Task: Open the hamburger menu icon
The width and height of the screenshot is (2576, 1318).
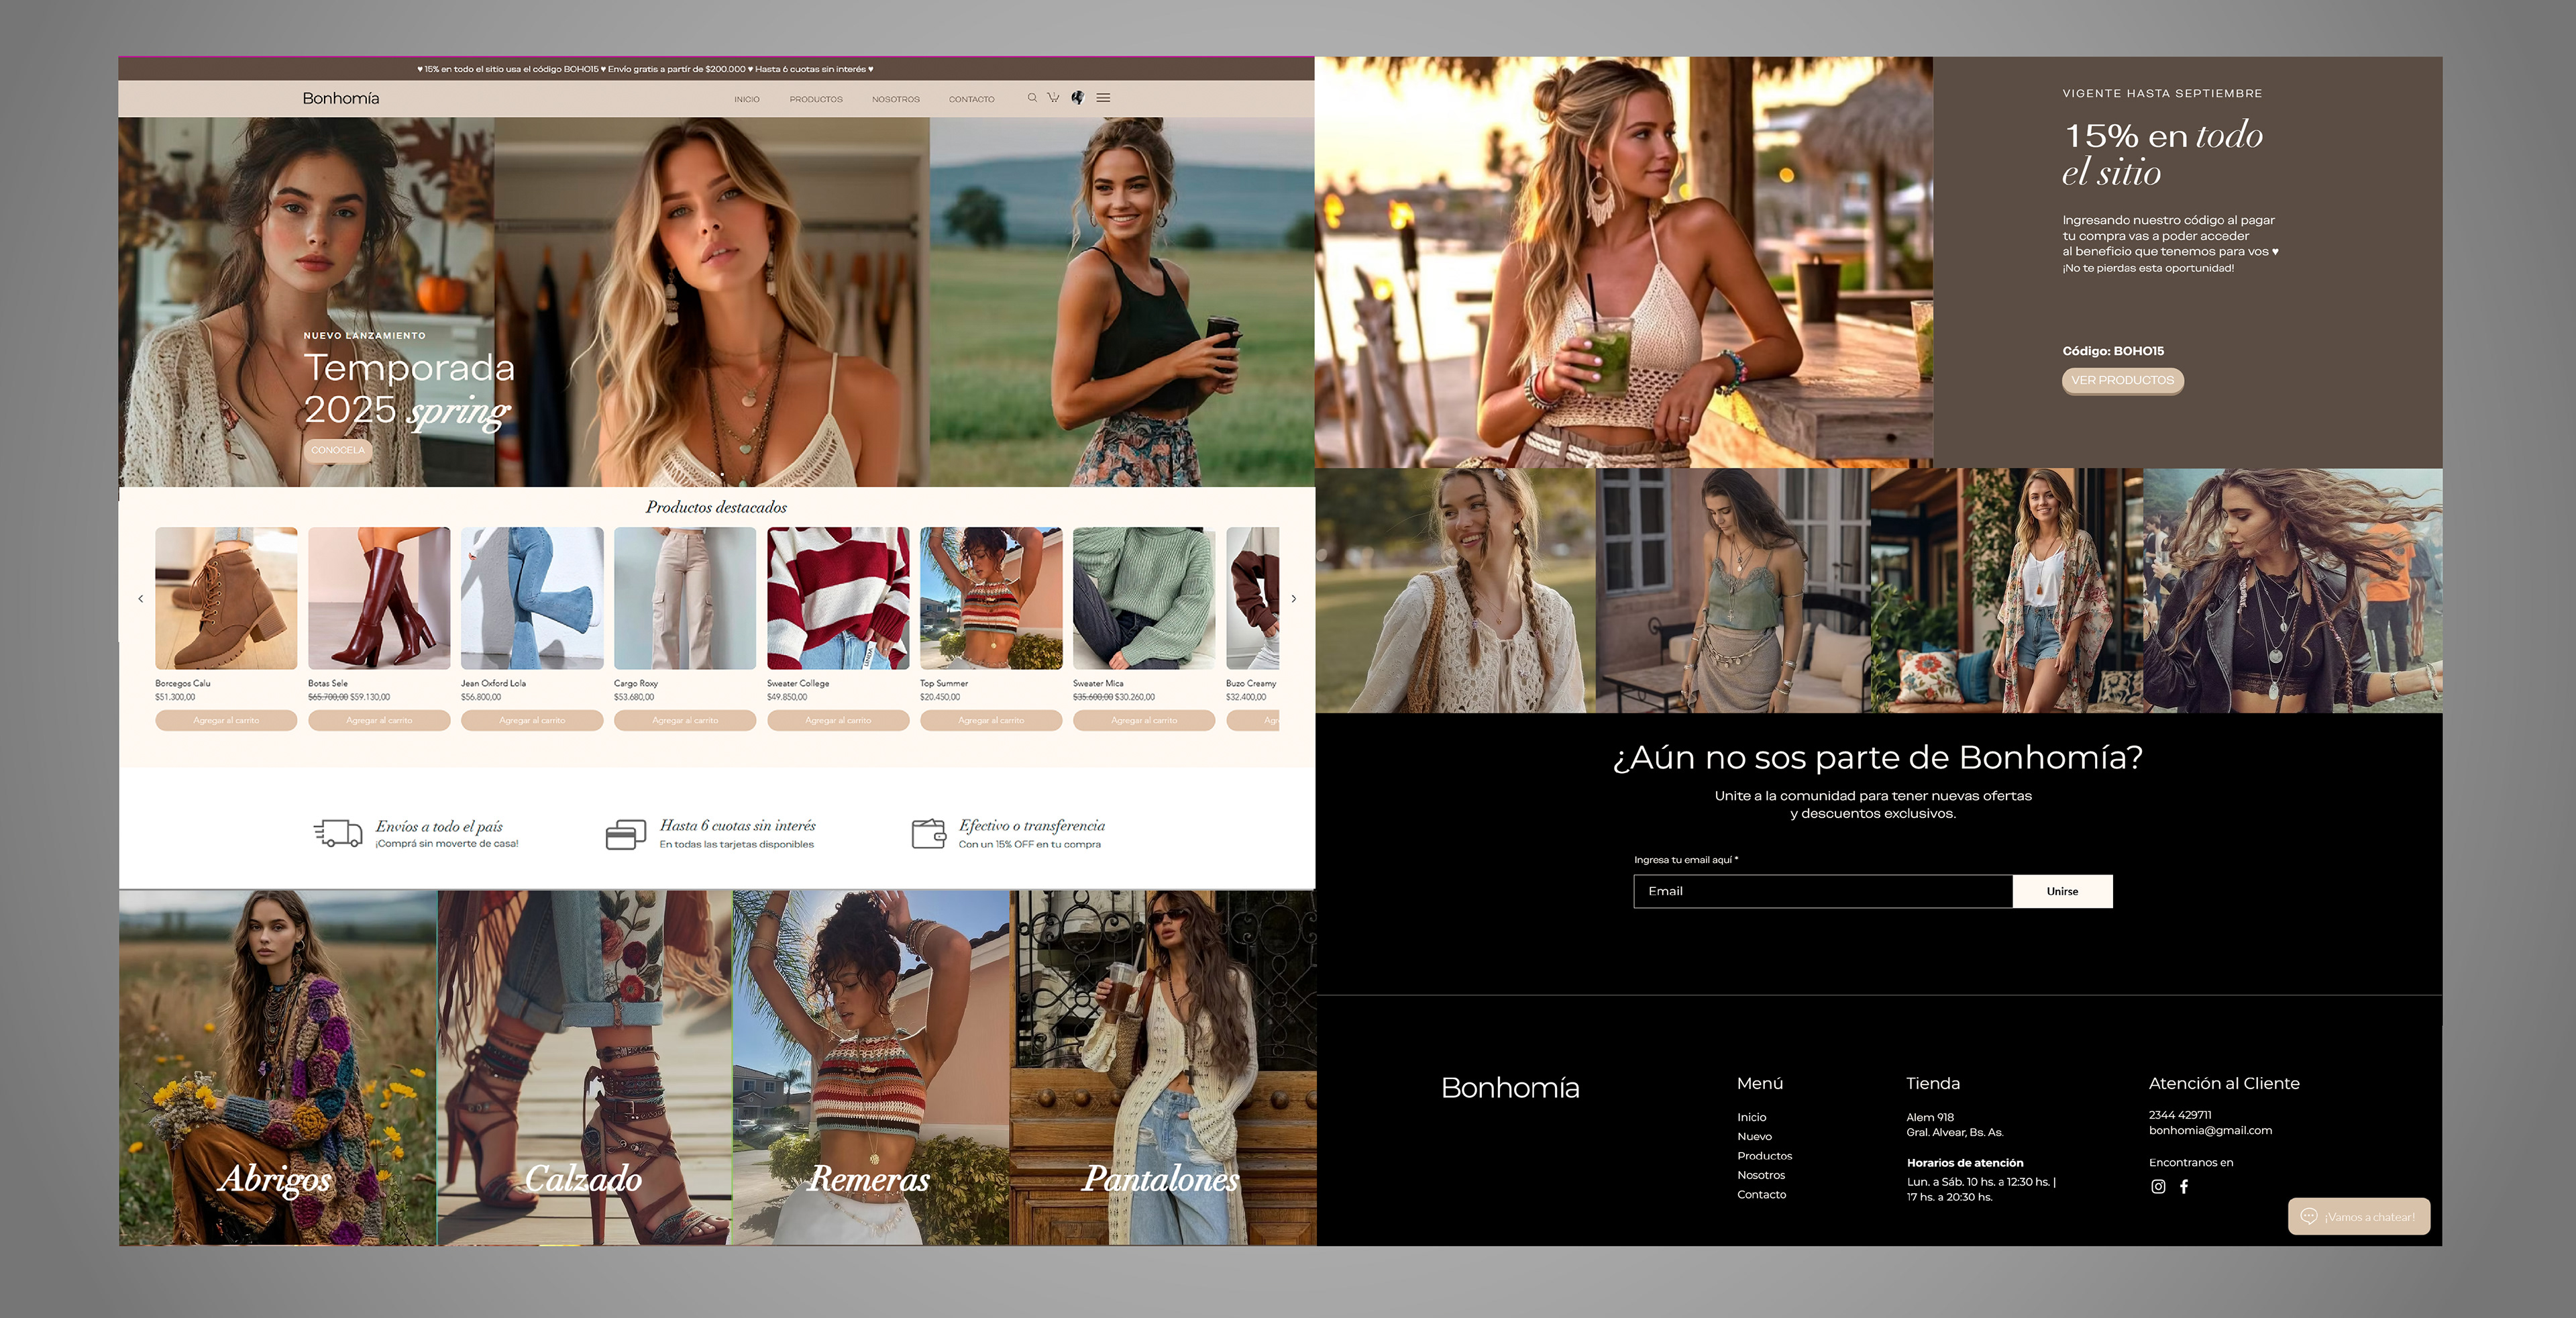Action: [1103, 98]
